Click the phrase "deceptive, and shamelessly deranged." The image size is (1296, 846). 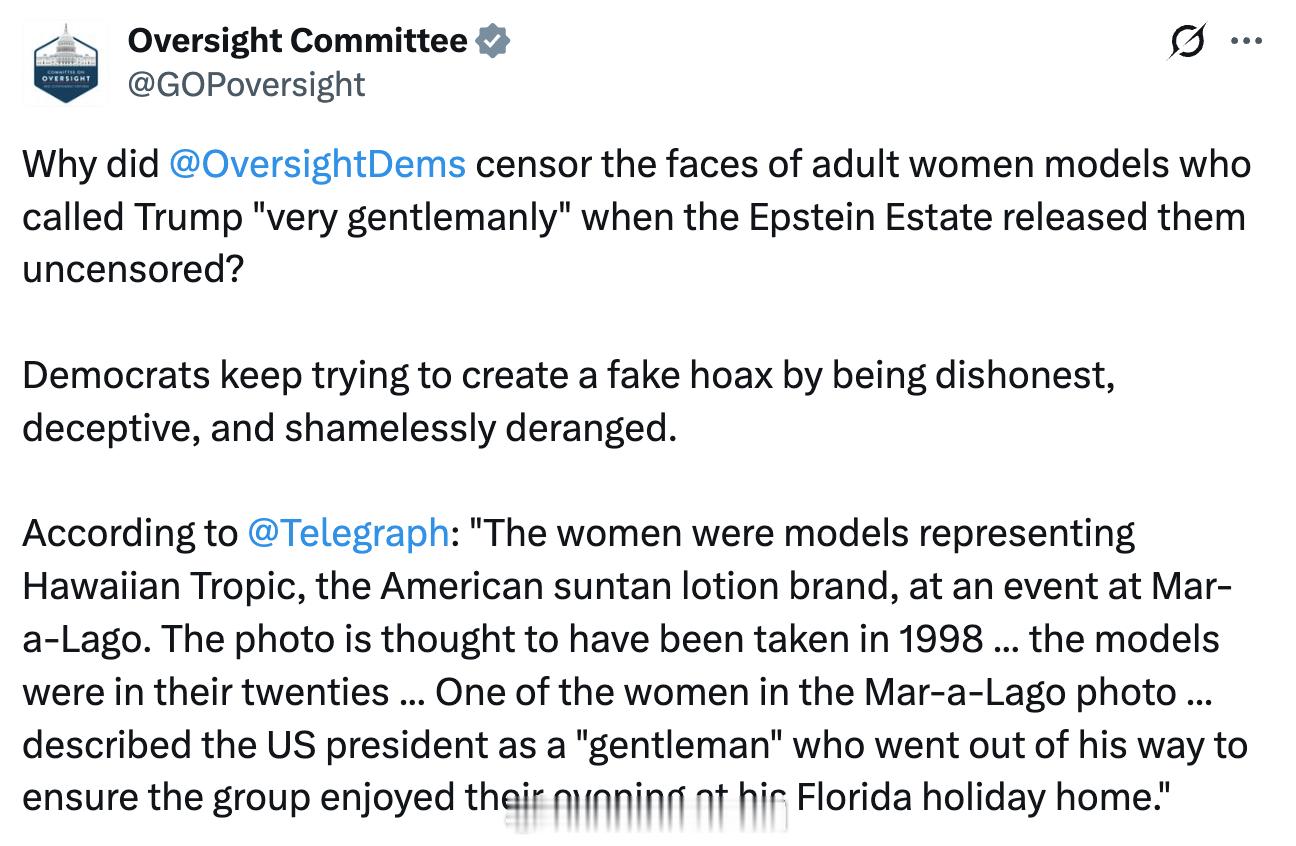click(x=349, y=428)
